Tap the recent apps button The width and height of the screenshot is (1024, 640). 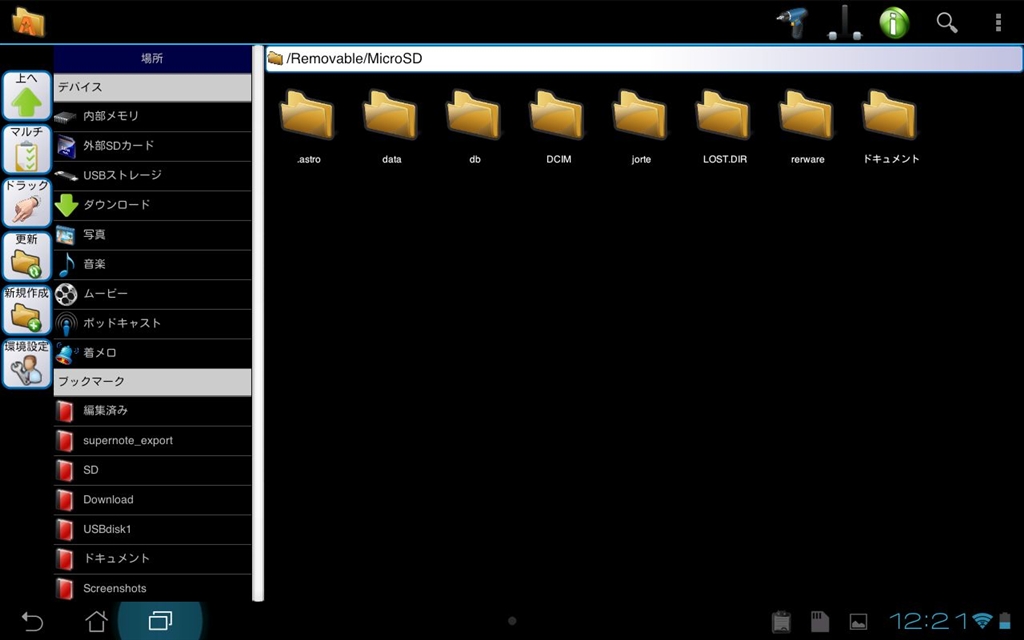coord(160,620)
